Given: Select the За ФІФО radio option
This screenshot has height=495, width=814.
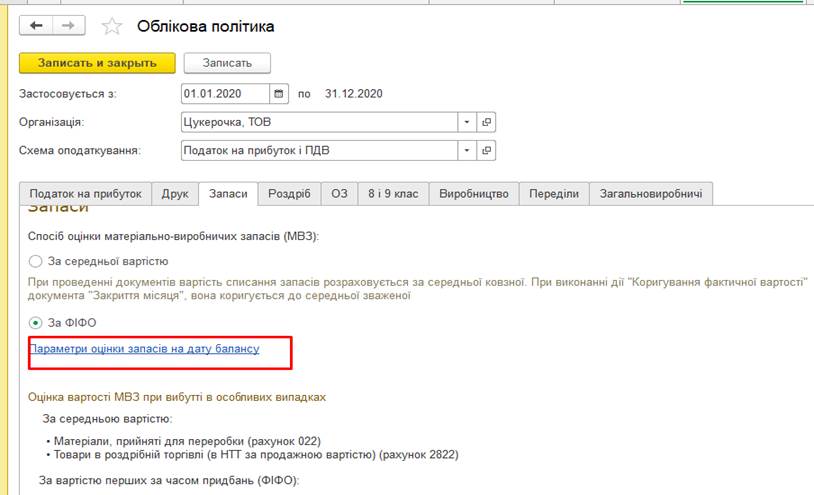Looking at the screenshot, I should (x=36, y=323).
